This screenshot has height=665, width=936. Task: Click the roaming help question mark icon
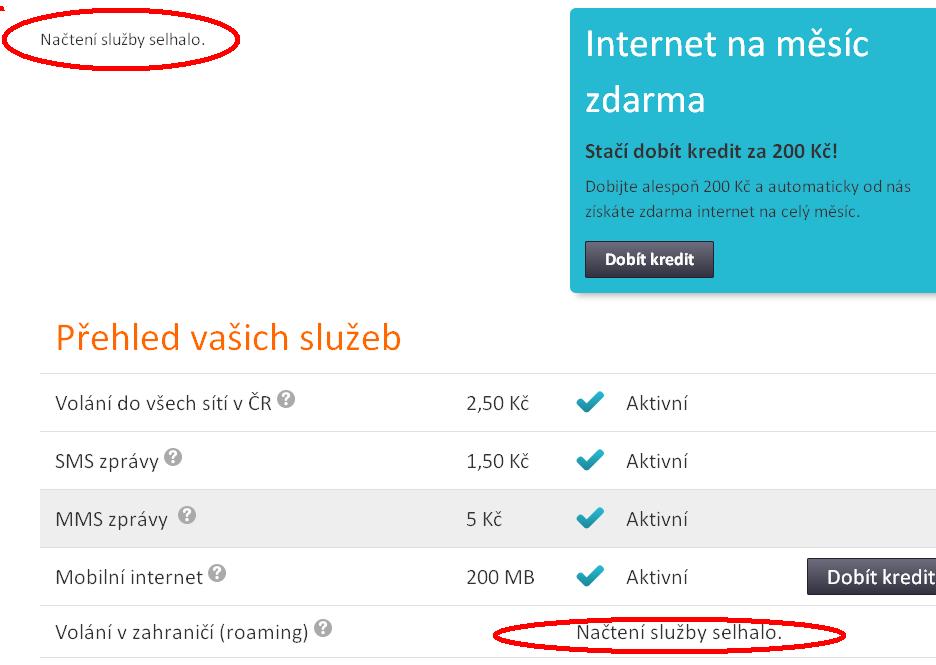click(x=322, y=629)
